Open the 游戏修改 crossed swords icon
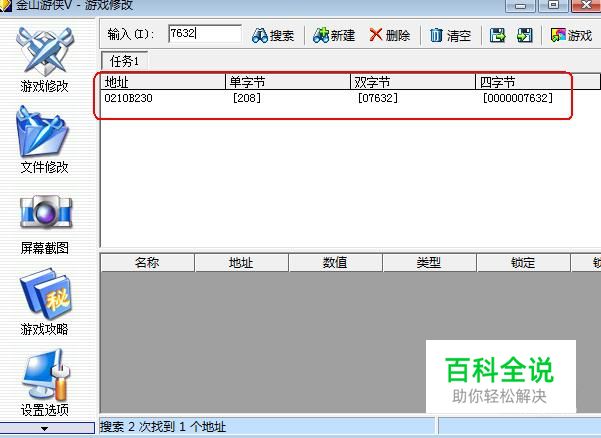 click(x=45, y=51)
